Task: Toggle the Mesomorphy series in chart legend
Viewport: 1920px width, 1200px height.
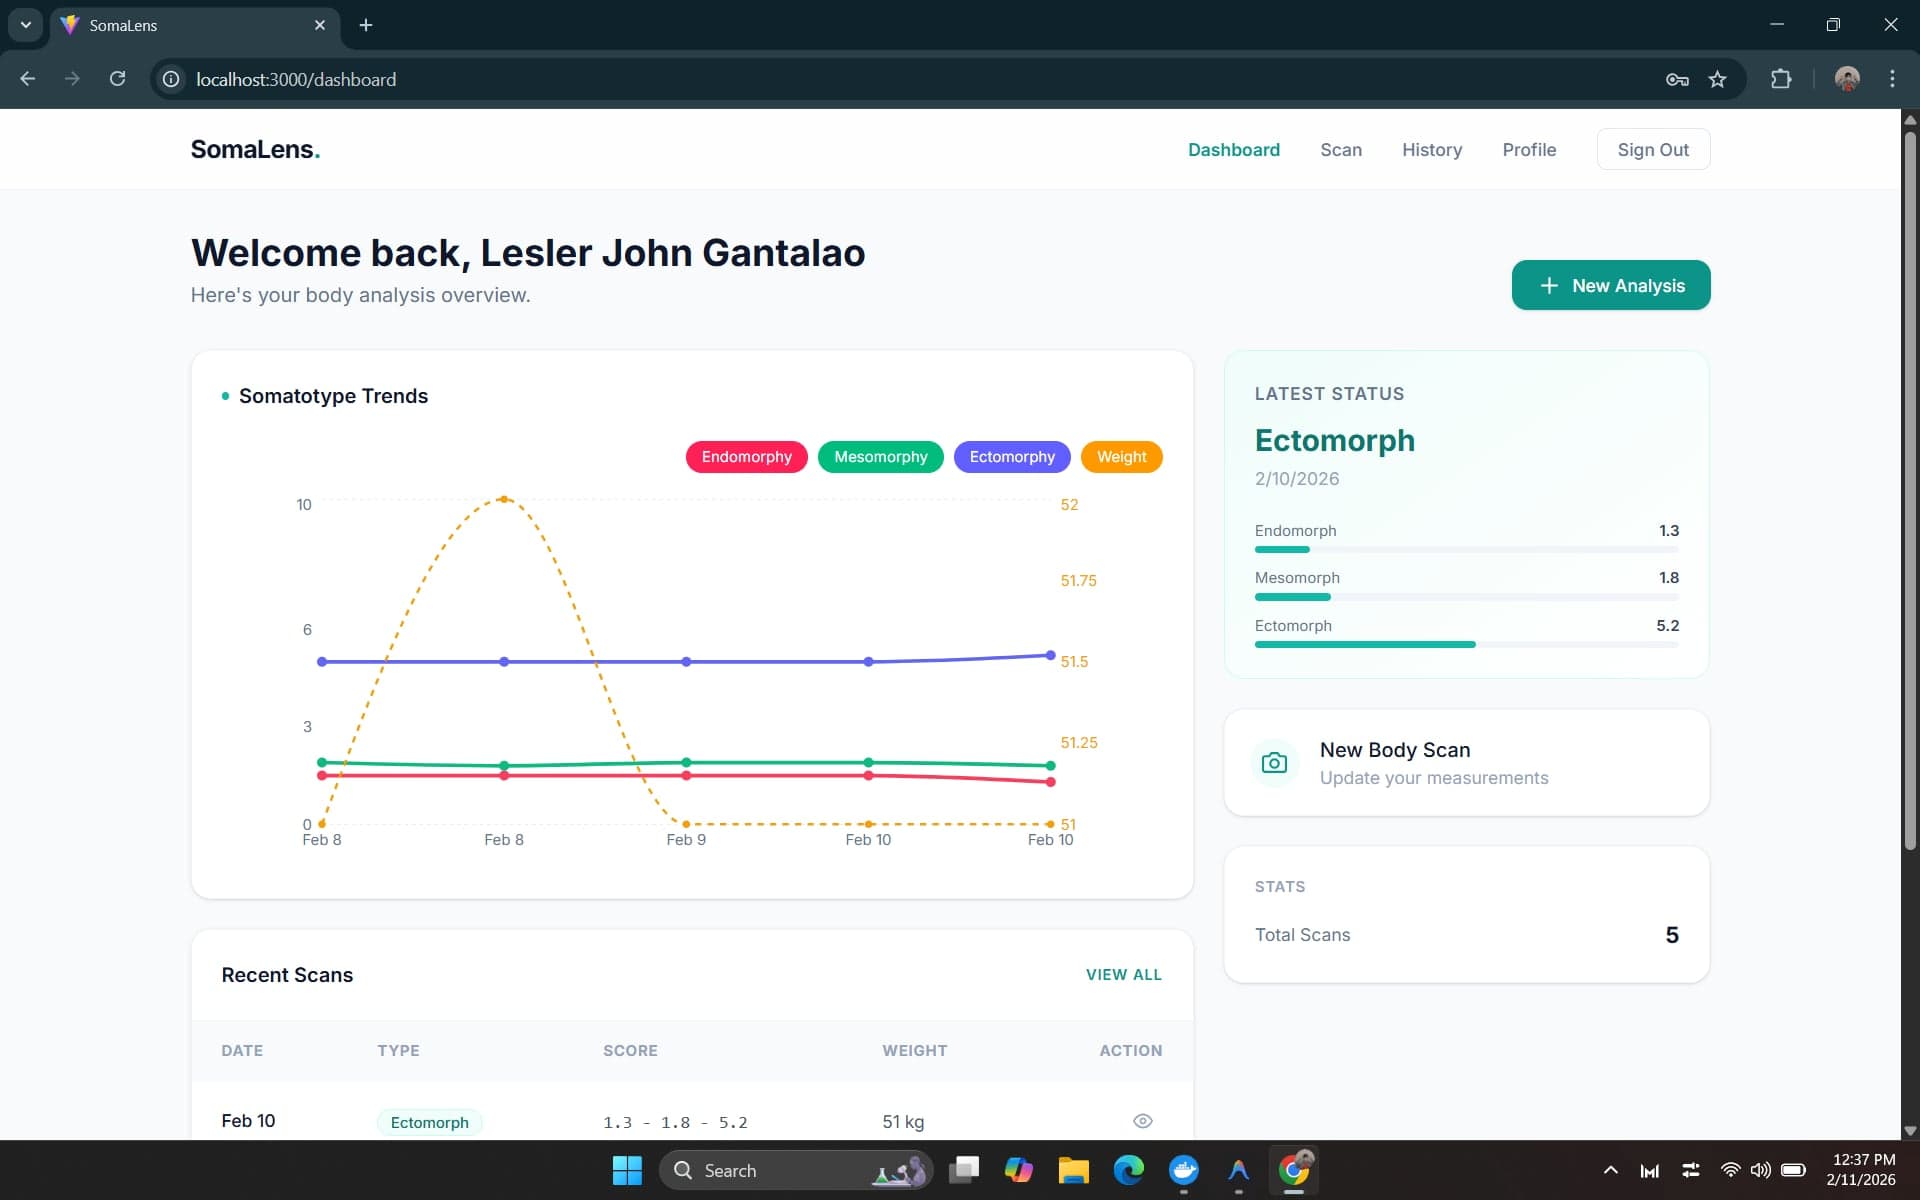Action: pyautogui.click(x=880, y=457)
